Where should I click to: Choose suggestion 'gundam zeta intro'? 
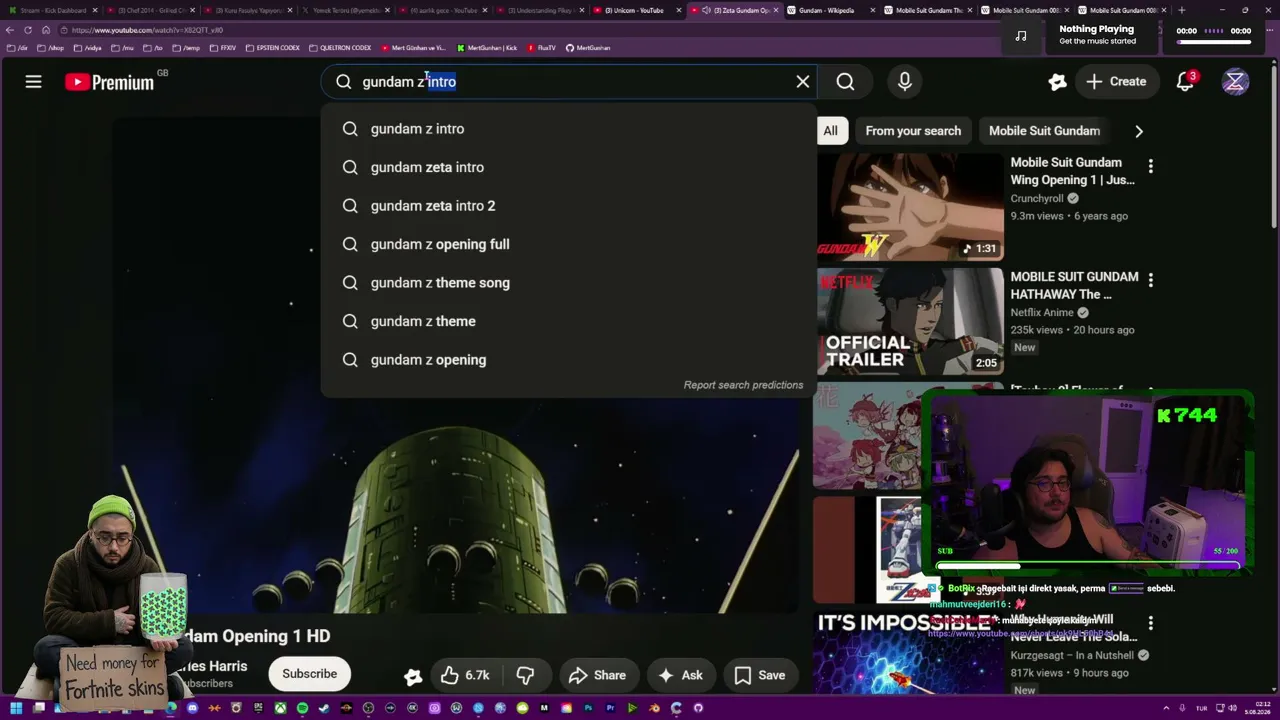click(x=568, y=167)
